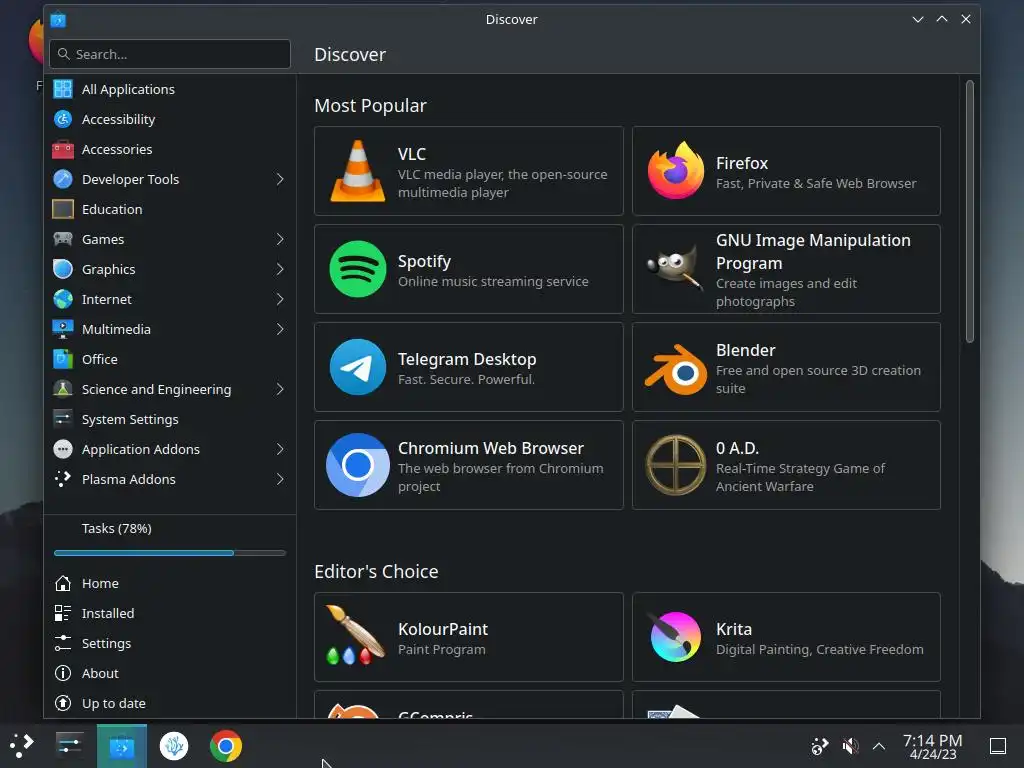Viewport: 1024px width, 768px height.
Task: Click the KolourPaint brush icon
Action: click(355, 635)
